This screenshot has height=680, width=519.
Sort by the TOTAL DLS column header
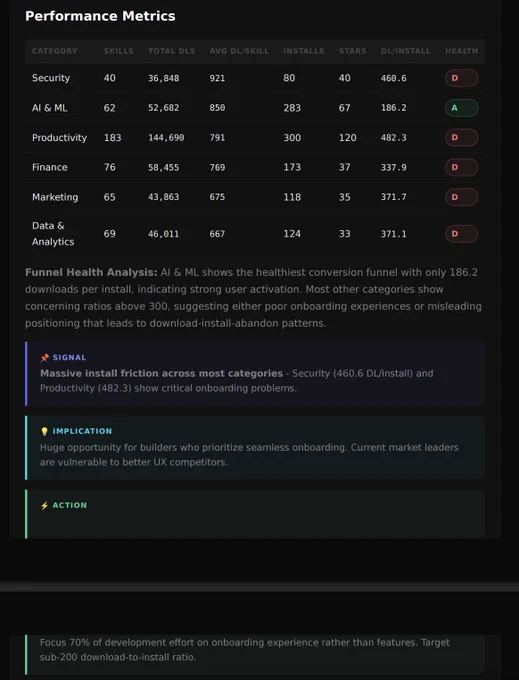pos(172,51)
